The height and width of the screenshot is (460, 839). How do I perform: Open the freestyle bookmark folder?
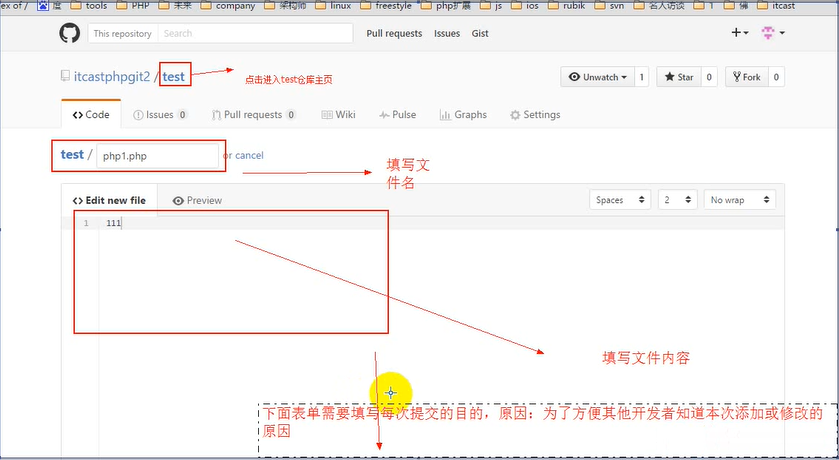click(386, 5)
